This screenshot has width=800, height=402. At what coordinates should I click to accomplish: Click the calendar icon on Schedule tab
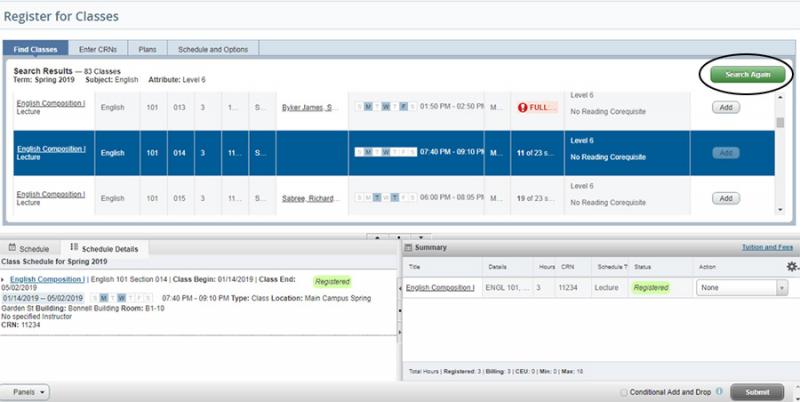point(12,247)
